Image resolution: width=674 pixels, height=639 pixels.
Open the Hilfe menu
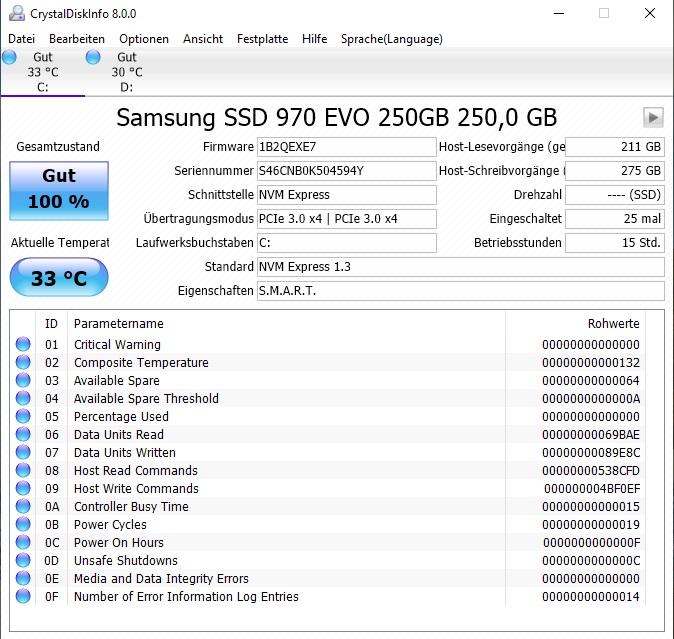(315, 39)
